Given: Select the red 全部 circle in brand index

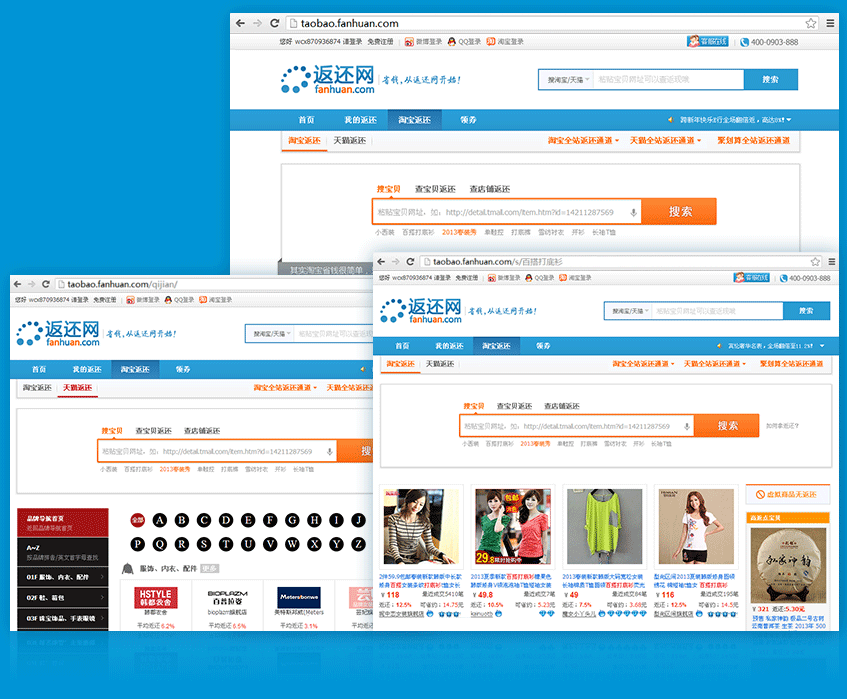Looking at the screenshot, I should [138, 520].
